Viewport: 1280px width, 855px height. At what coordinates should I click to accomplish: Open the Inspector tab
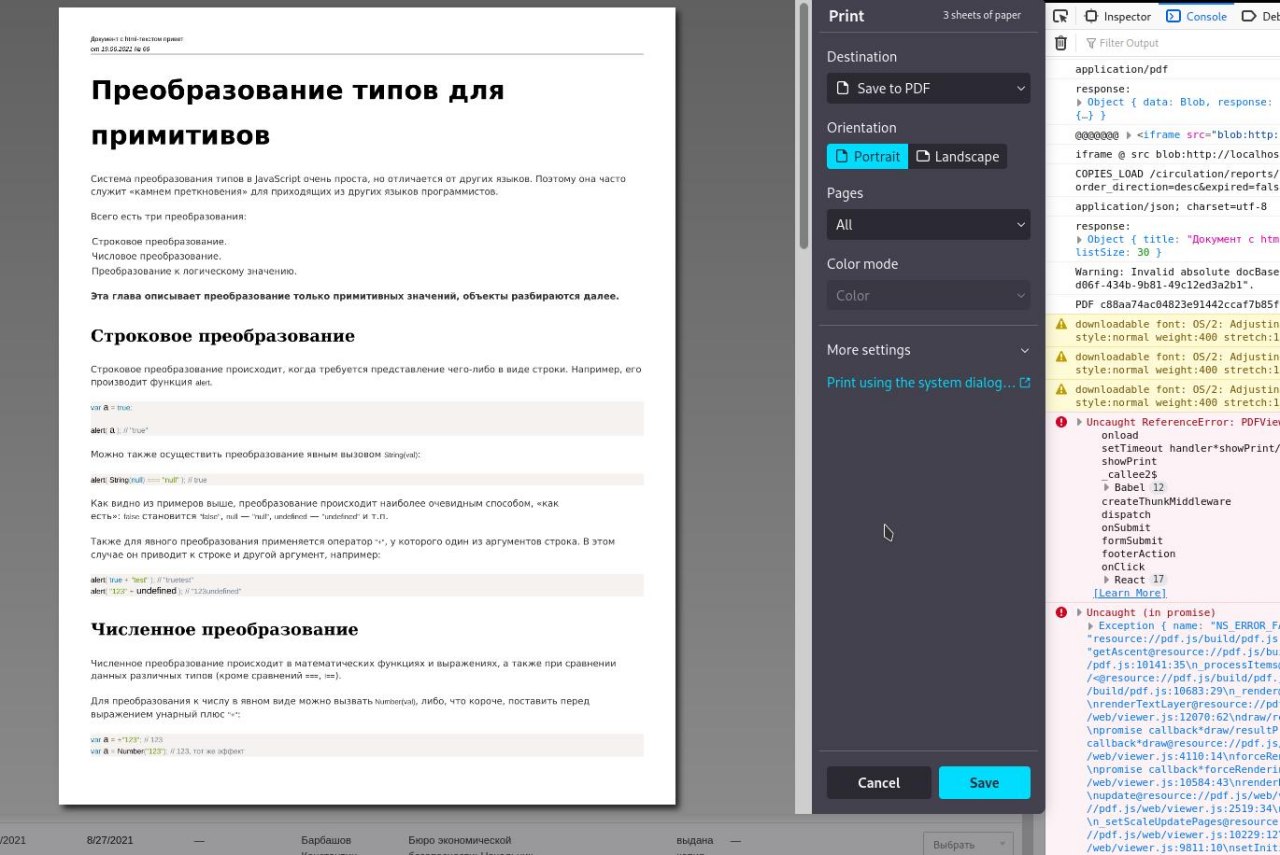click(x=1118, y=16)
